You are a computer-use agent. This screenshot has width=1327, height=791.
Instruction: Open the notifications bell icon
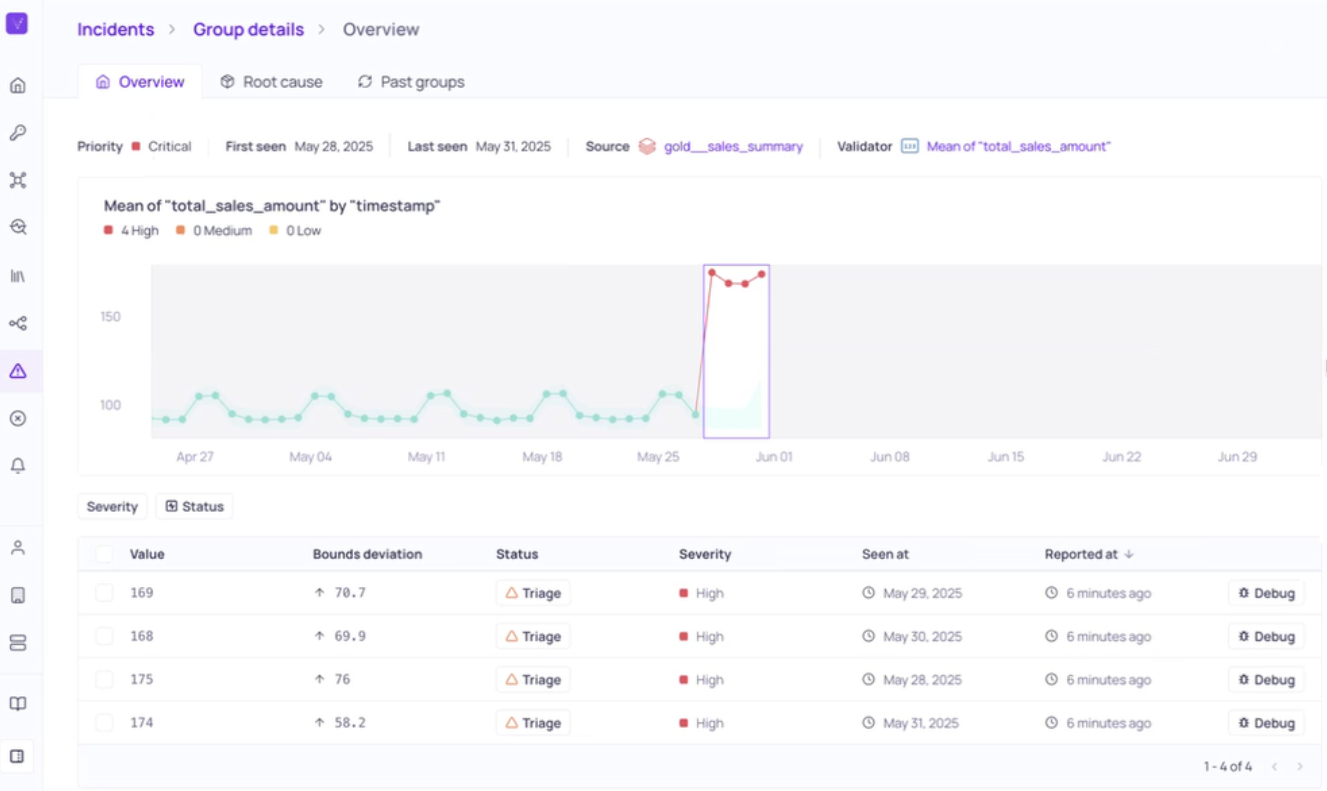[x=17, y=466]
